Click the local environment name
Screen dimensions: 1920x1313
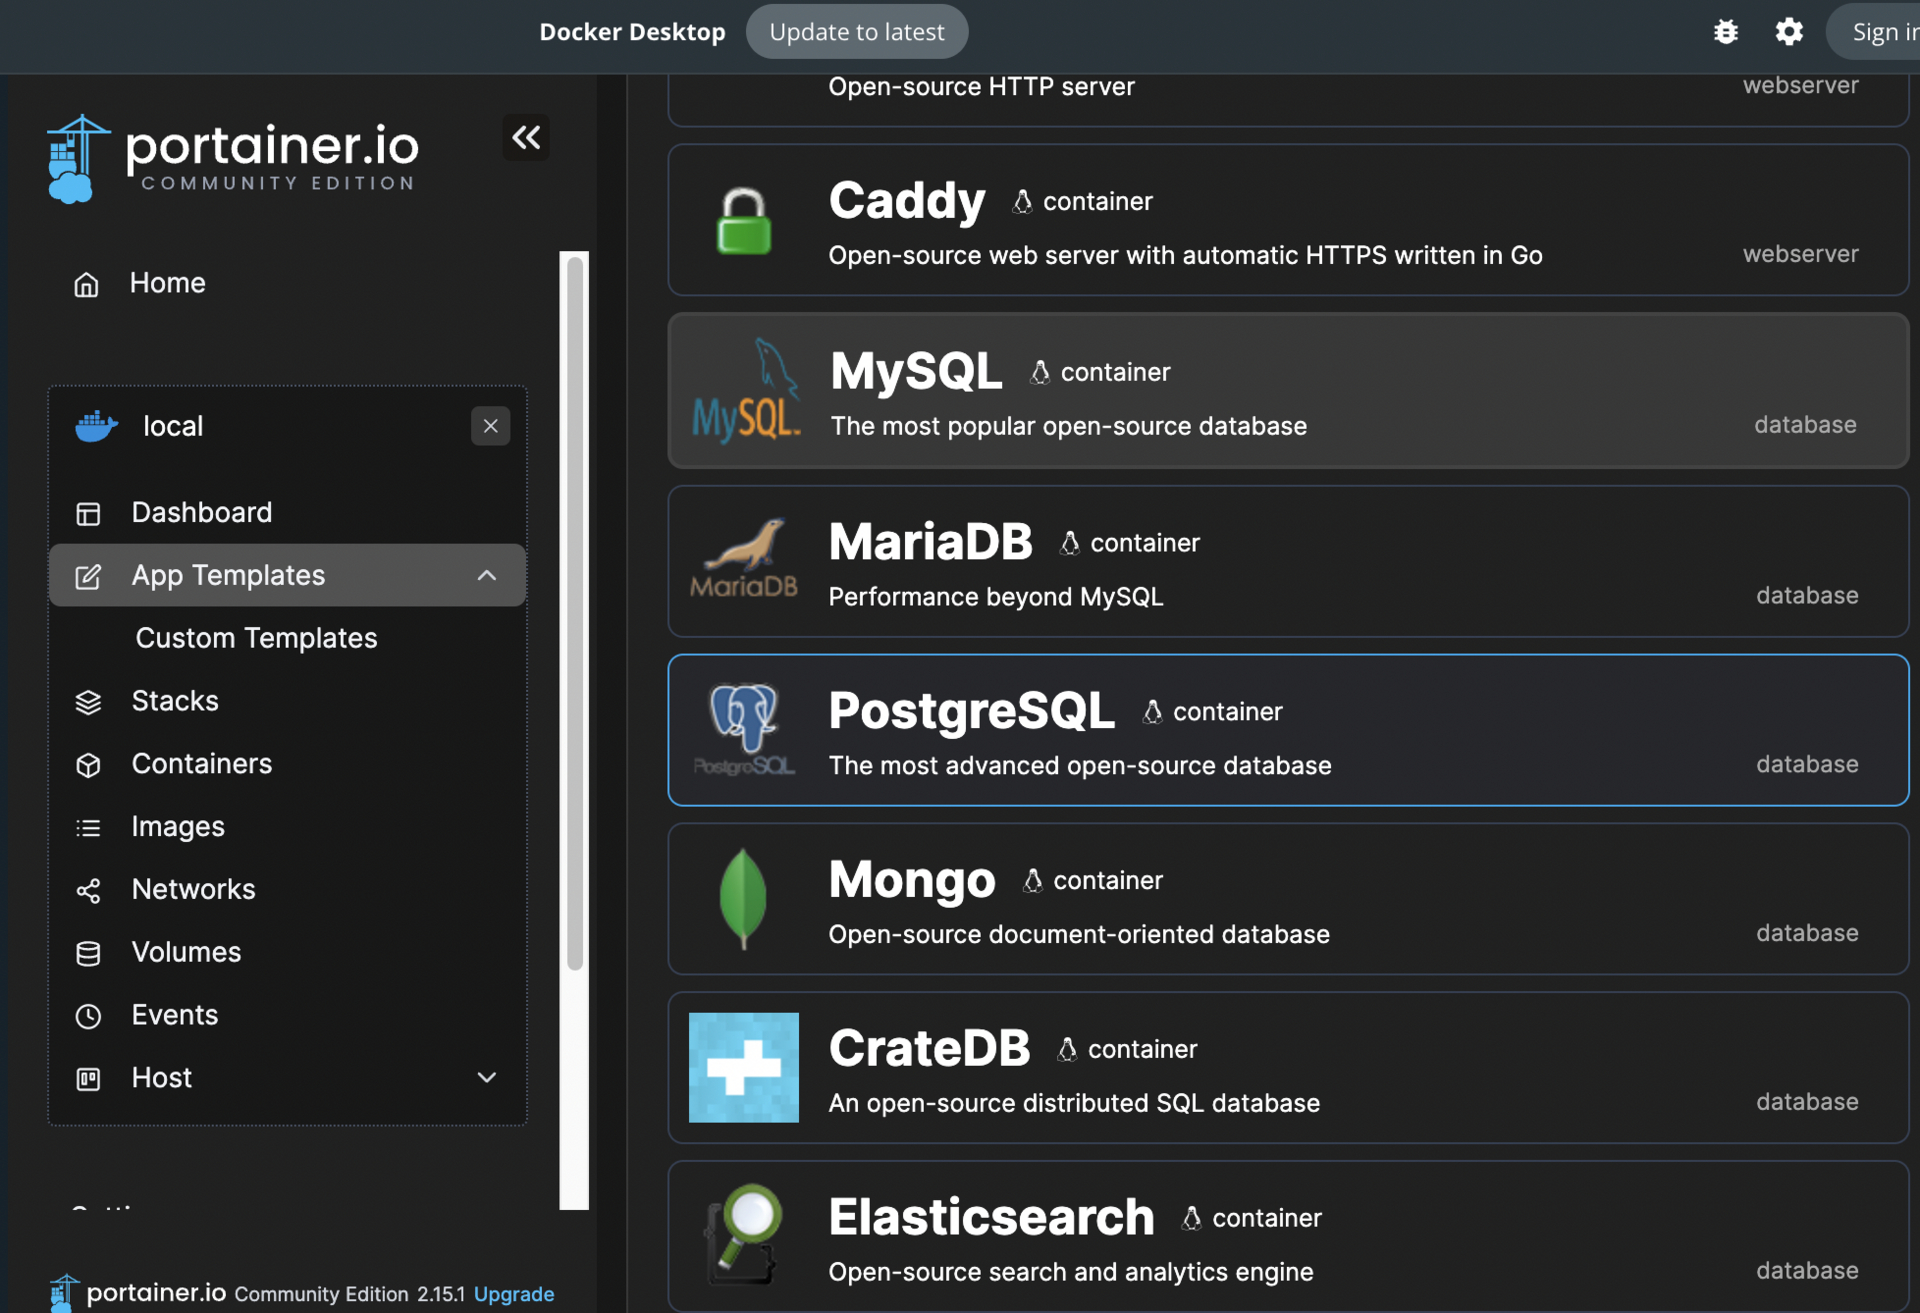pos(173,426)
